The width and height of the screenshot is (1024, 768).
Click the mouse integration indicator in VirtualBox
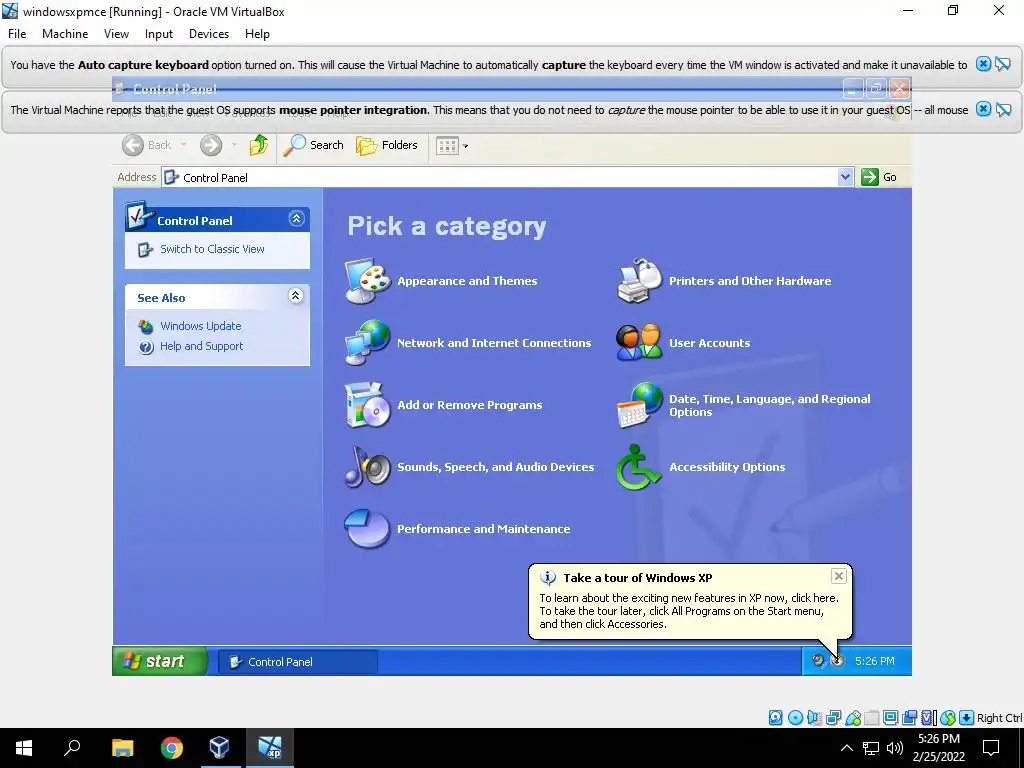[948, 718]
